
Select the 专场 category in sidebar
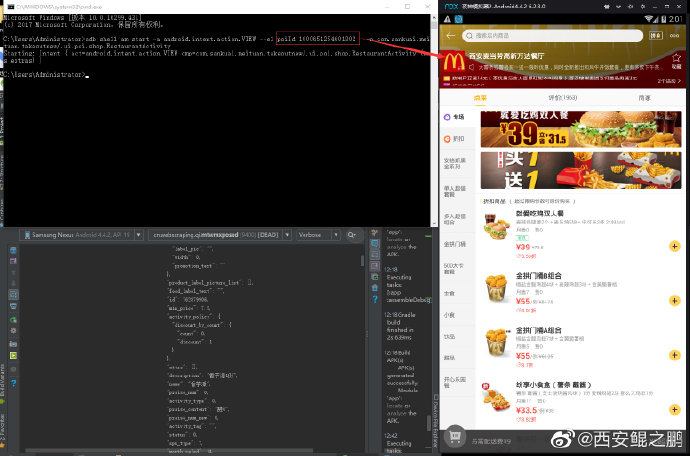[457, 117]
